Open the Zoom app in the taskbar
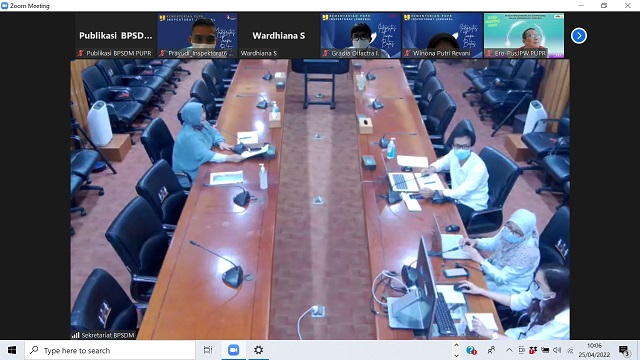 (x=233, y=350)
